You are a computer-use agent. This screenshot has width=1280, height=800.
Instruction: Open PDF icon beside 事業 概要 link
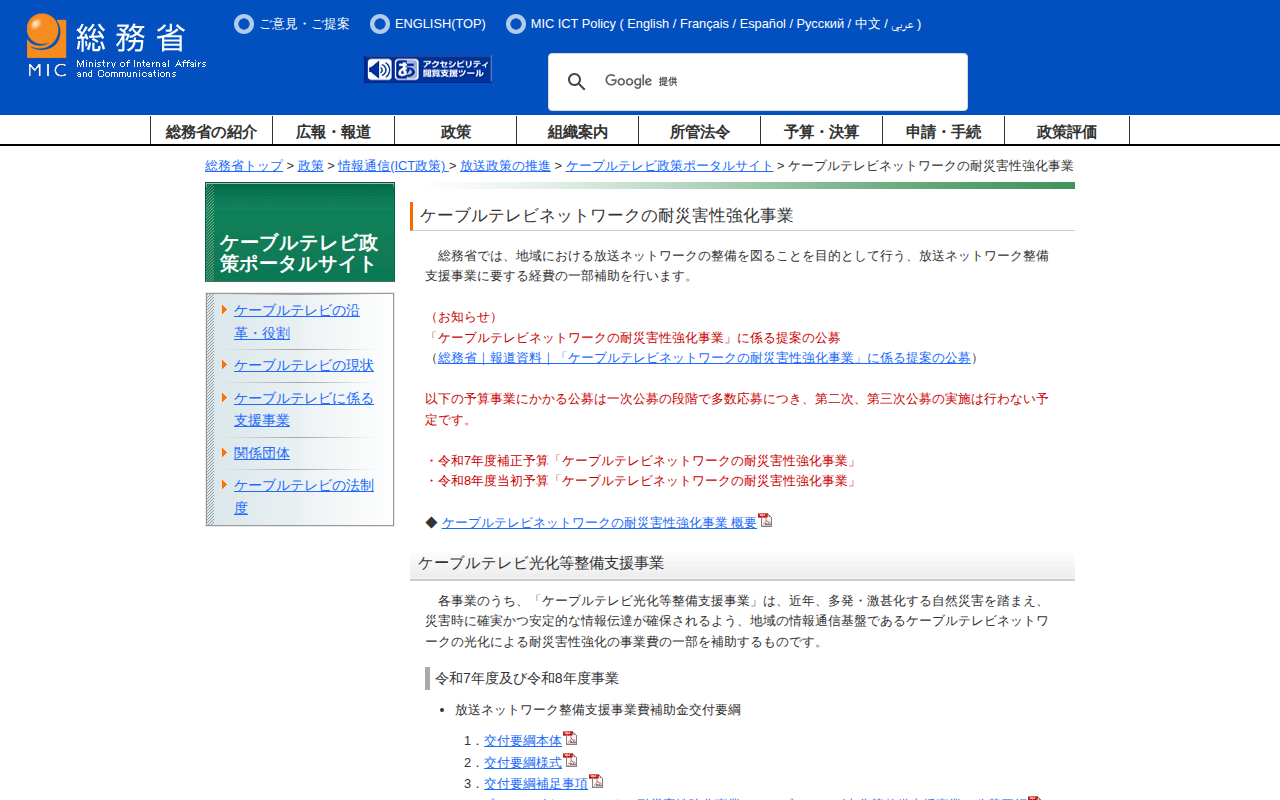[x=765, y=520]
